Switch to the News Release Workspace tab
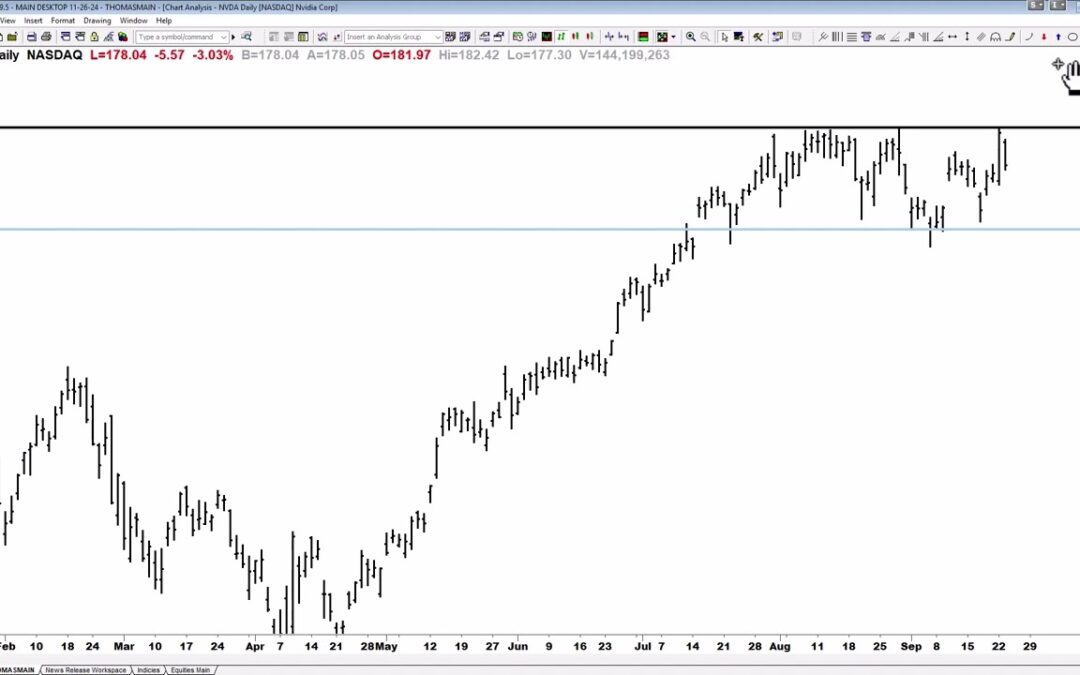The width and height of the screenshot is (1080, 675). point(86,668)
